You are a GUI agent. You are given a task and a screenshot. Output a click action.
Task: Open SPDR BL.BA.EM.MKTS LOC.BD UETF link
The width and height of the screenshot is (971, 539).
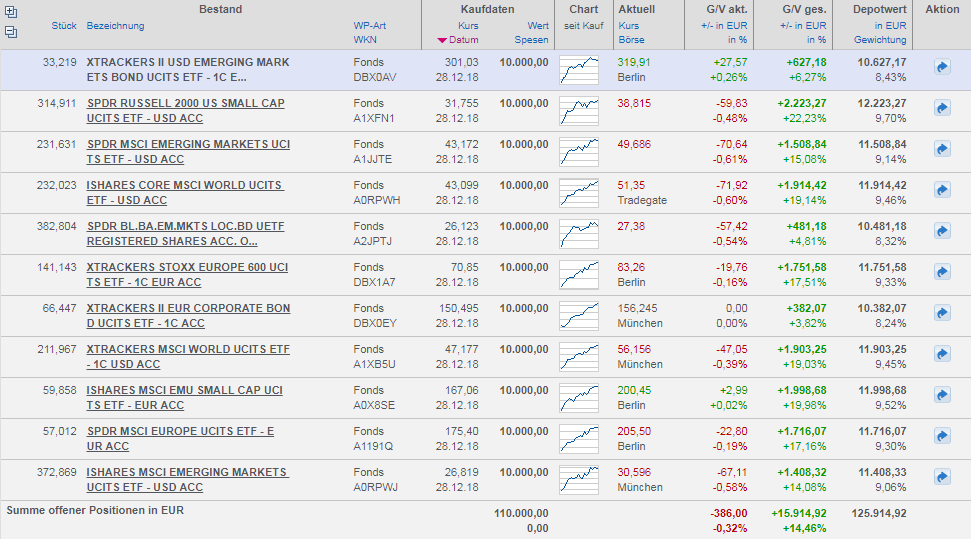pos(186,233)
